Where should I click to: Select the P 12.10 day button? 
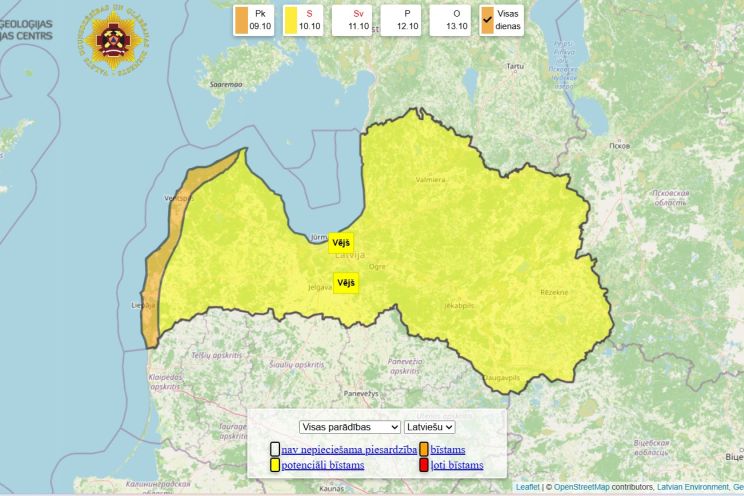tap(400, 20)
